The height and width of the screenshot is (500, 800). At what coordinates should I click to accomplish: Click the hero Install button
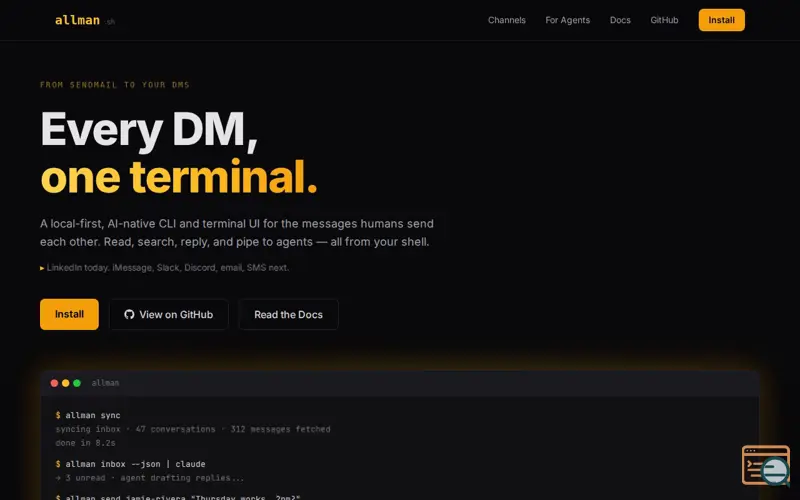(x=69, y=314)
